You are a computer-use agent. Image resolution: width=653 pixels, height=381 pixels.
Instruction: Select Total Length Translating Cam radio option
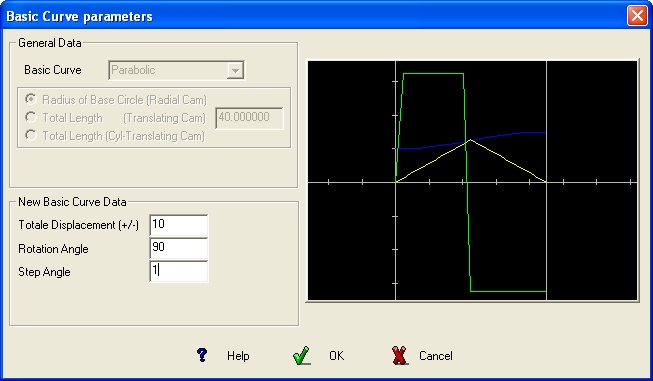coord(31,117)
